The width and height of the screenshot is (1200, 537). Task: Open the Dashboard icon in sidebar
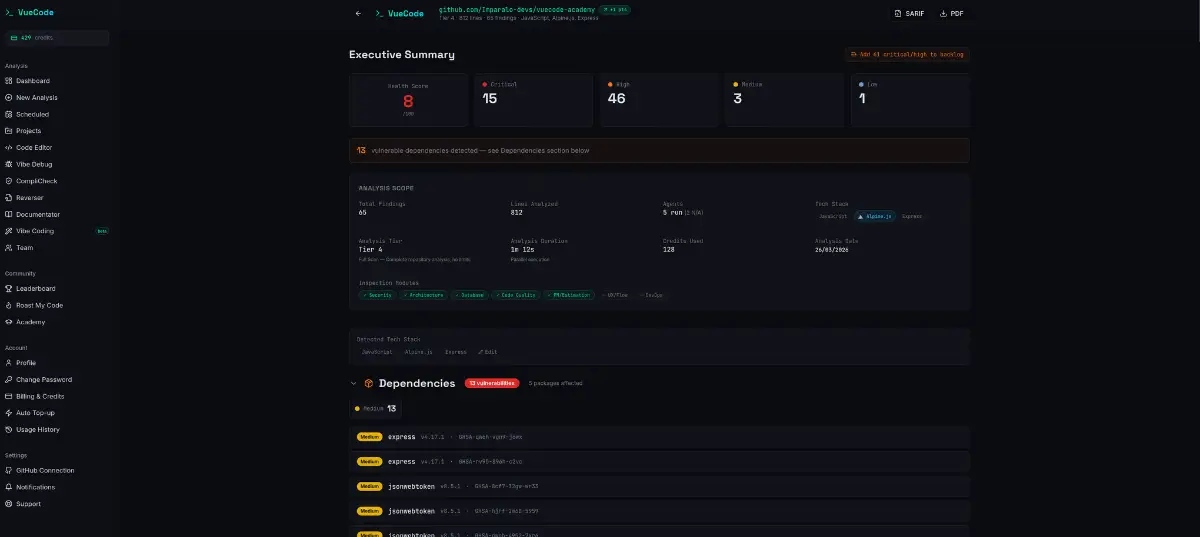point(9,81)
